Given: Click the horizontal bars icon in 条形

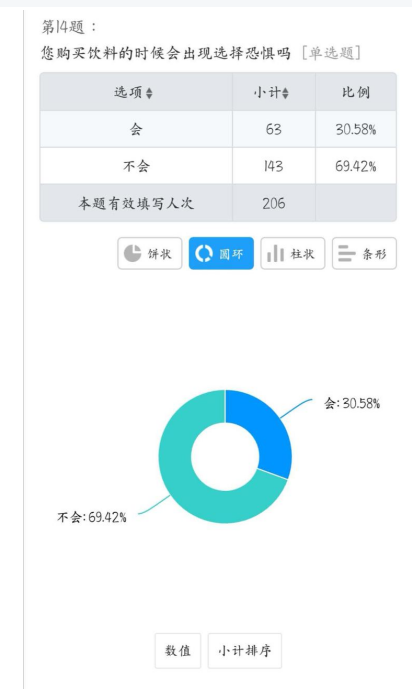Looking at the screenshot, I should click(346, 253).
